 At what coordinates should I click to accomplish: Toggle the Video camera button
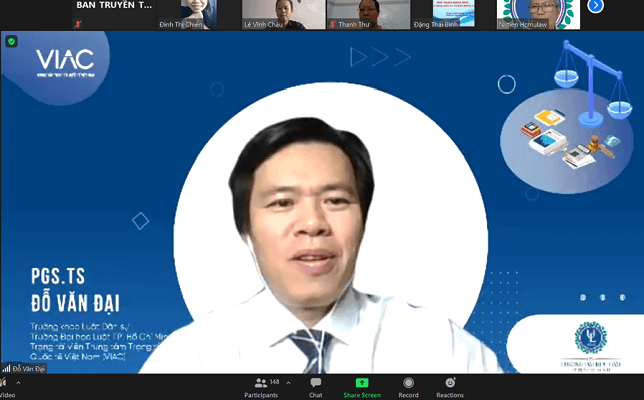pos(6,388)
